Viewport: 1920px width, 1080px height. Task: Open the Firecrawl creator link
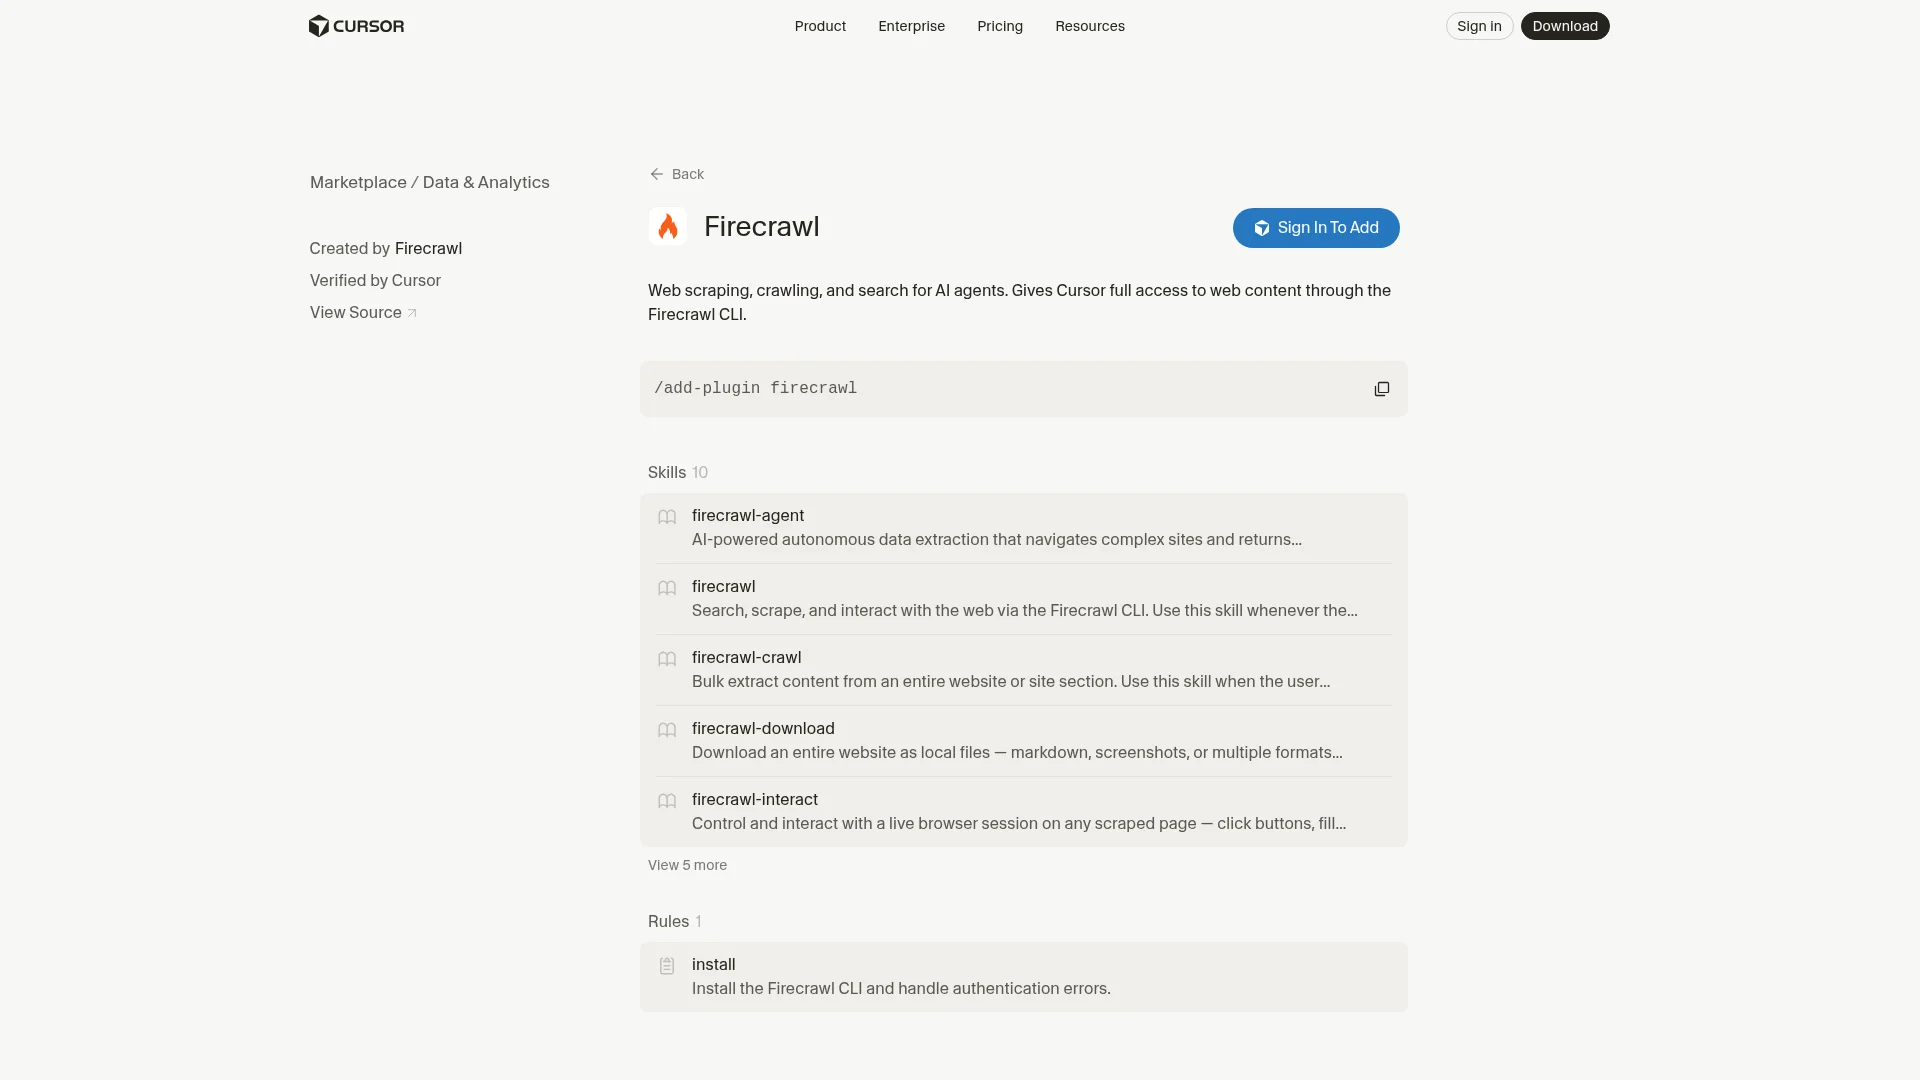[428, 248]
